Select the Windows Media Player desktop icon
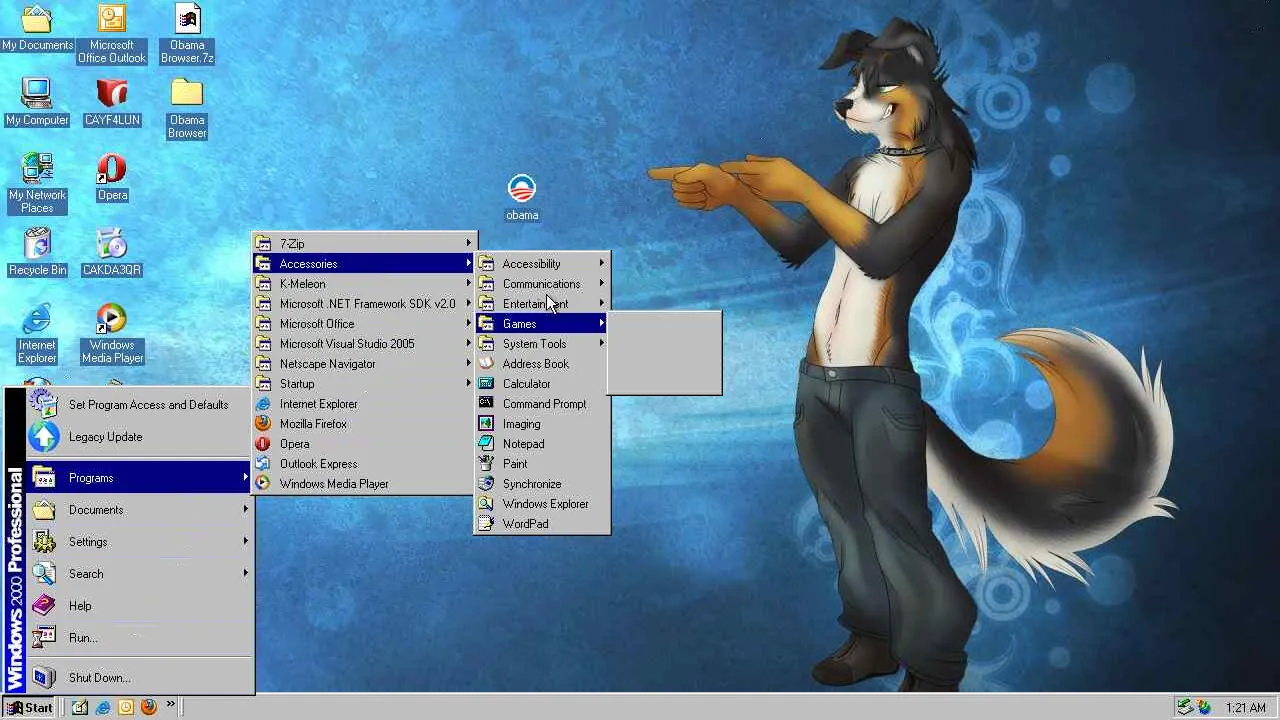 [112, 334]
